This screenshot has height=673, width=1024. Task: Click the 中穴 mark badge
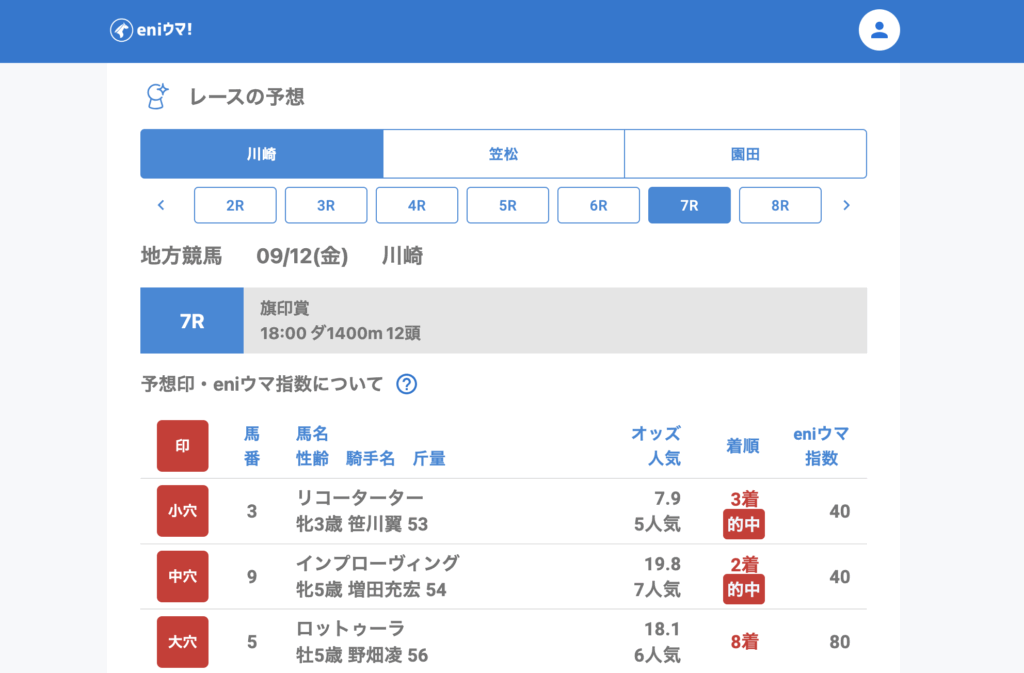pyautogui.click(x=182, y=576)
